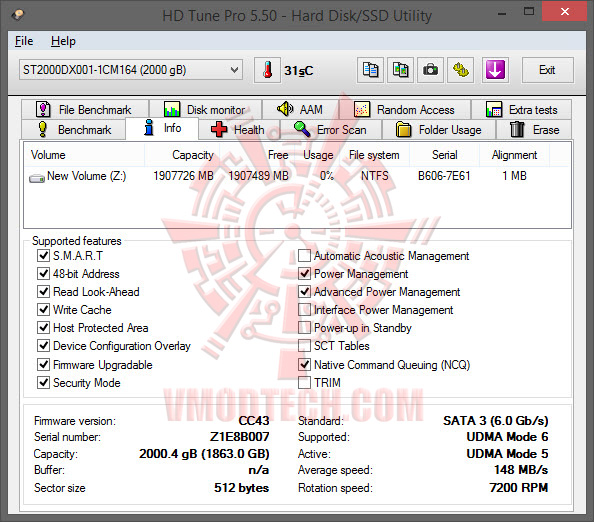Click the thermometer temperature icon
Viewport: 594px width, 522px height.
(x=267, y=70)
